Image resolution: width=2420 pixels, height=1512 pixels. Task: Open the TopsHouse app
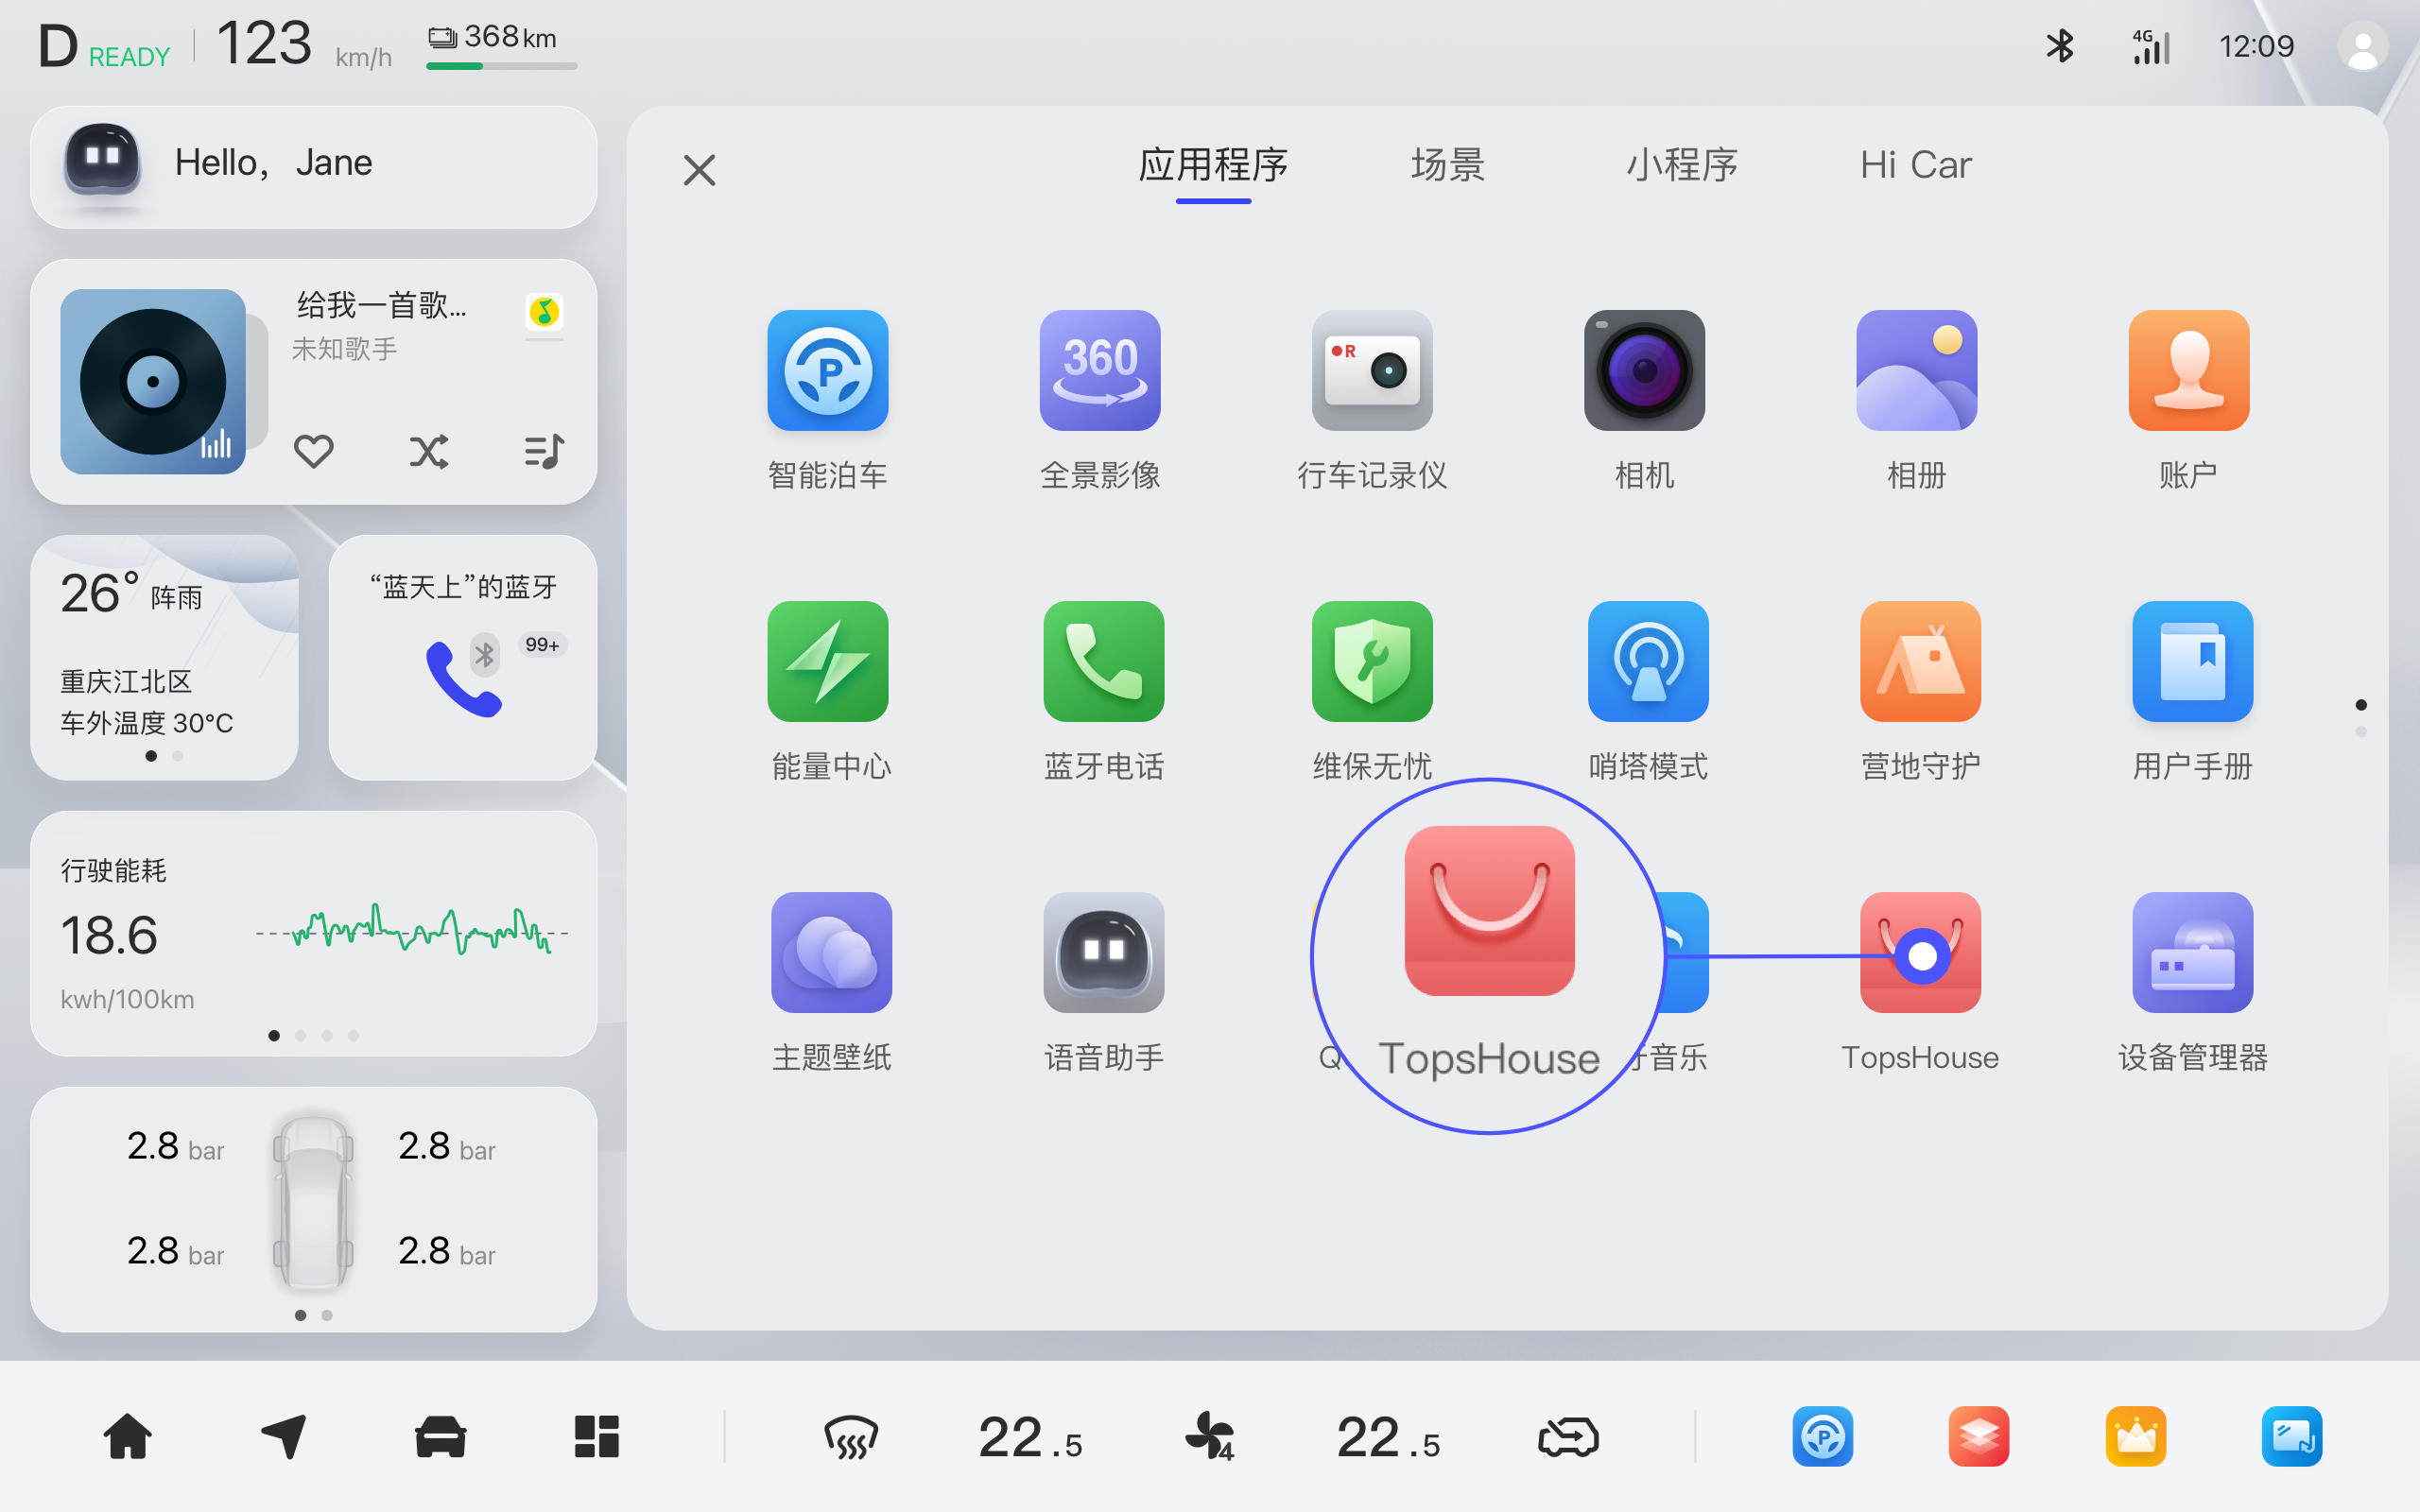pyautogui.click(x=1920, y=952)
